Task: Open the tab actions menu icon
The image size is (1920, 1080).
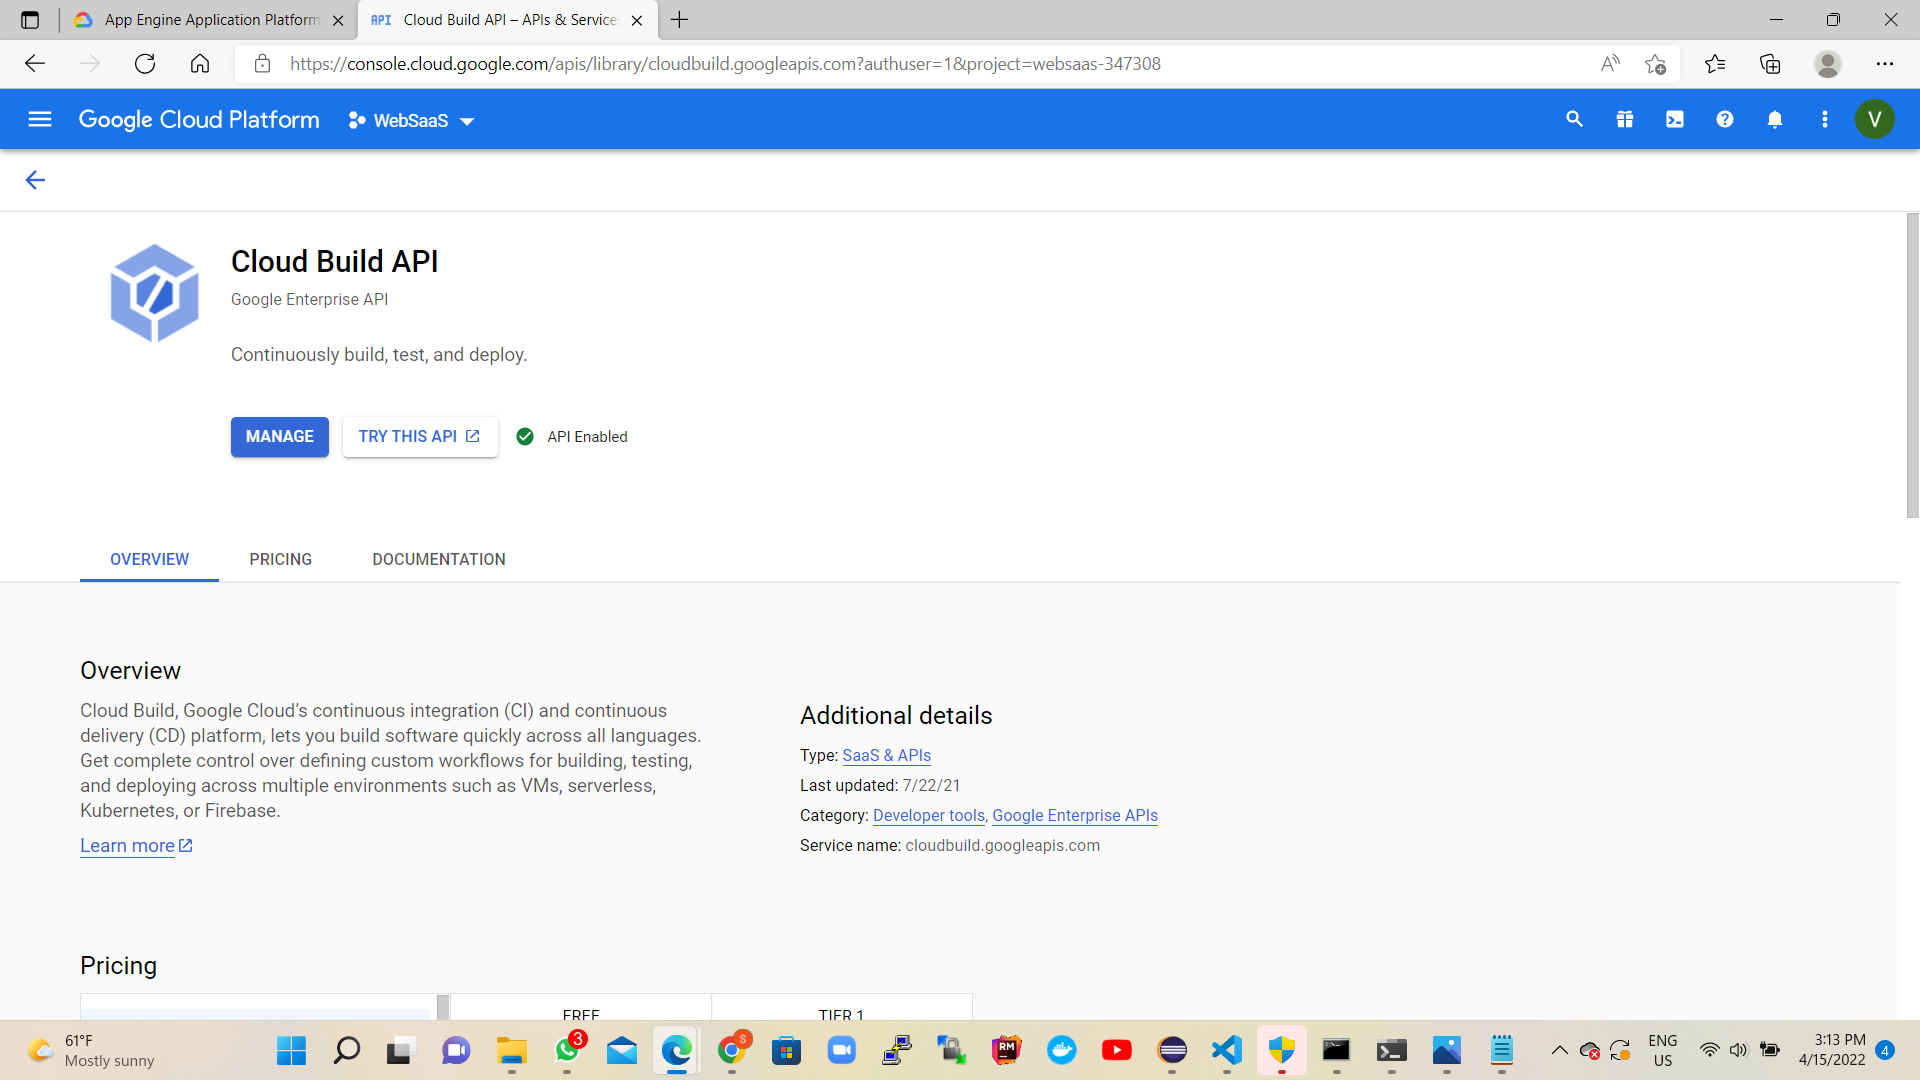Action: coord(30,20)
